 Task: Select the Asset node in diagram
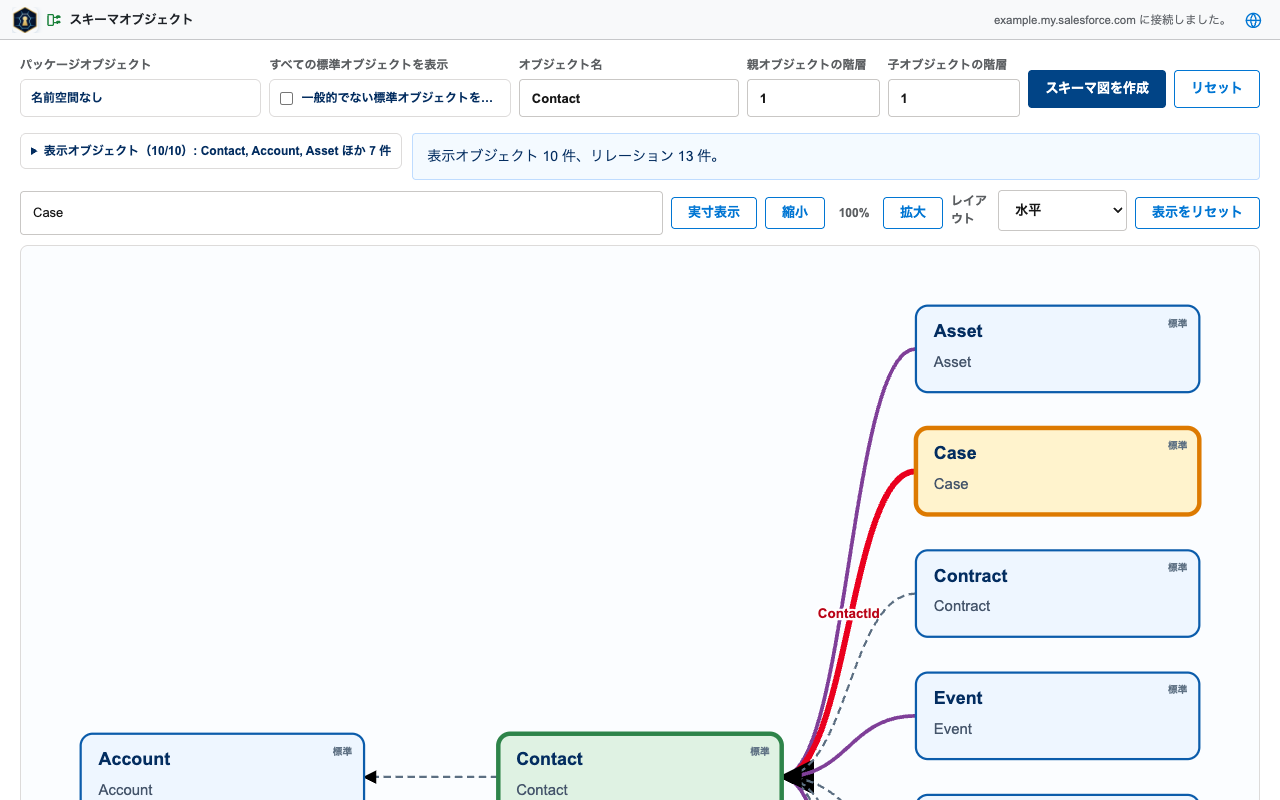click(x=1057, y=349)
